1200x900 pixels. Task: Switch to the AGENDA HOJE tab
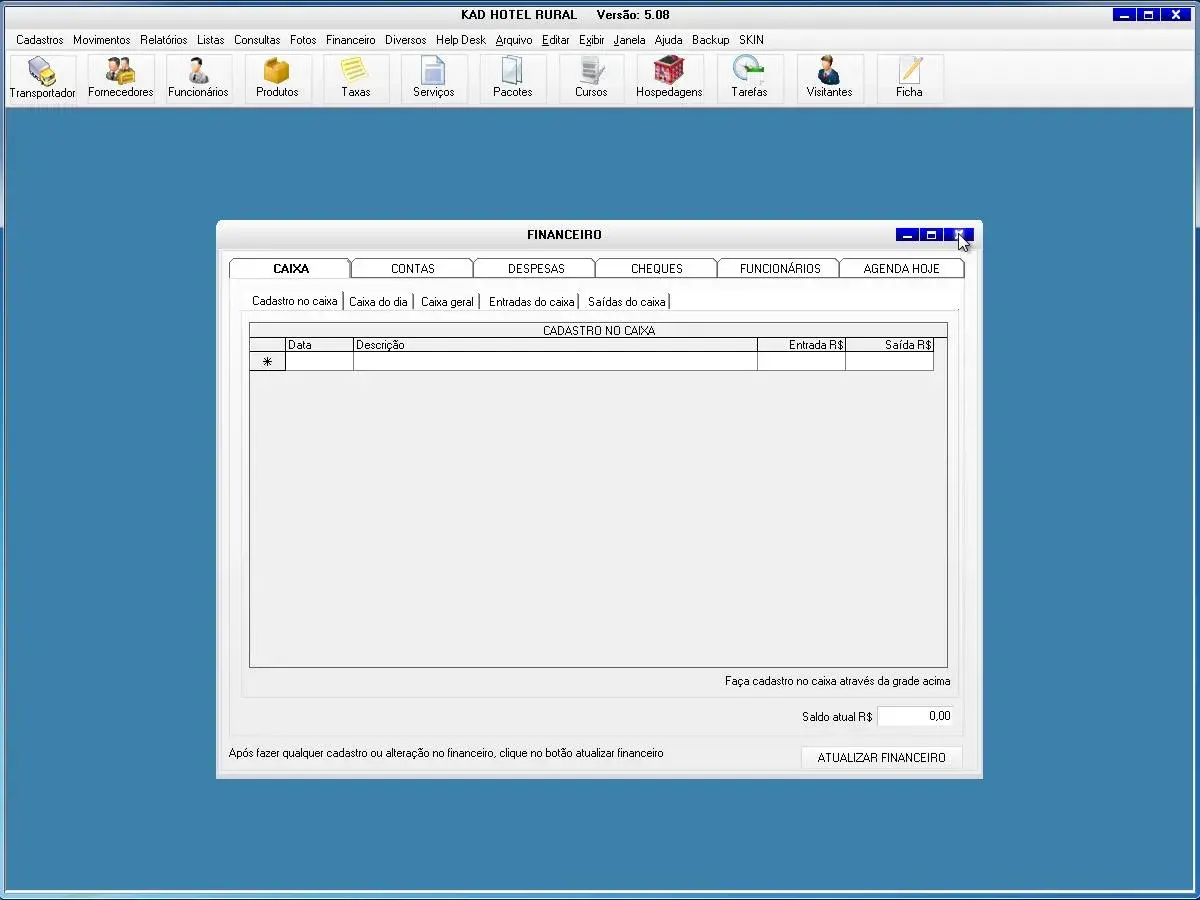click(x=902, y=268)
